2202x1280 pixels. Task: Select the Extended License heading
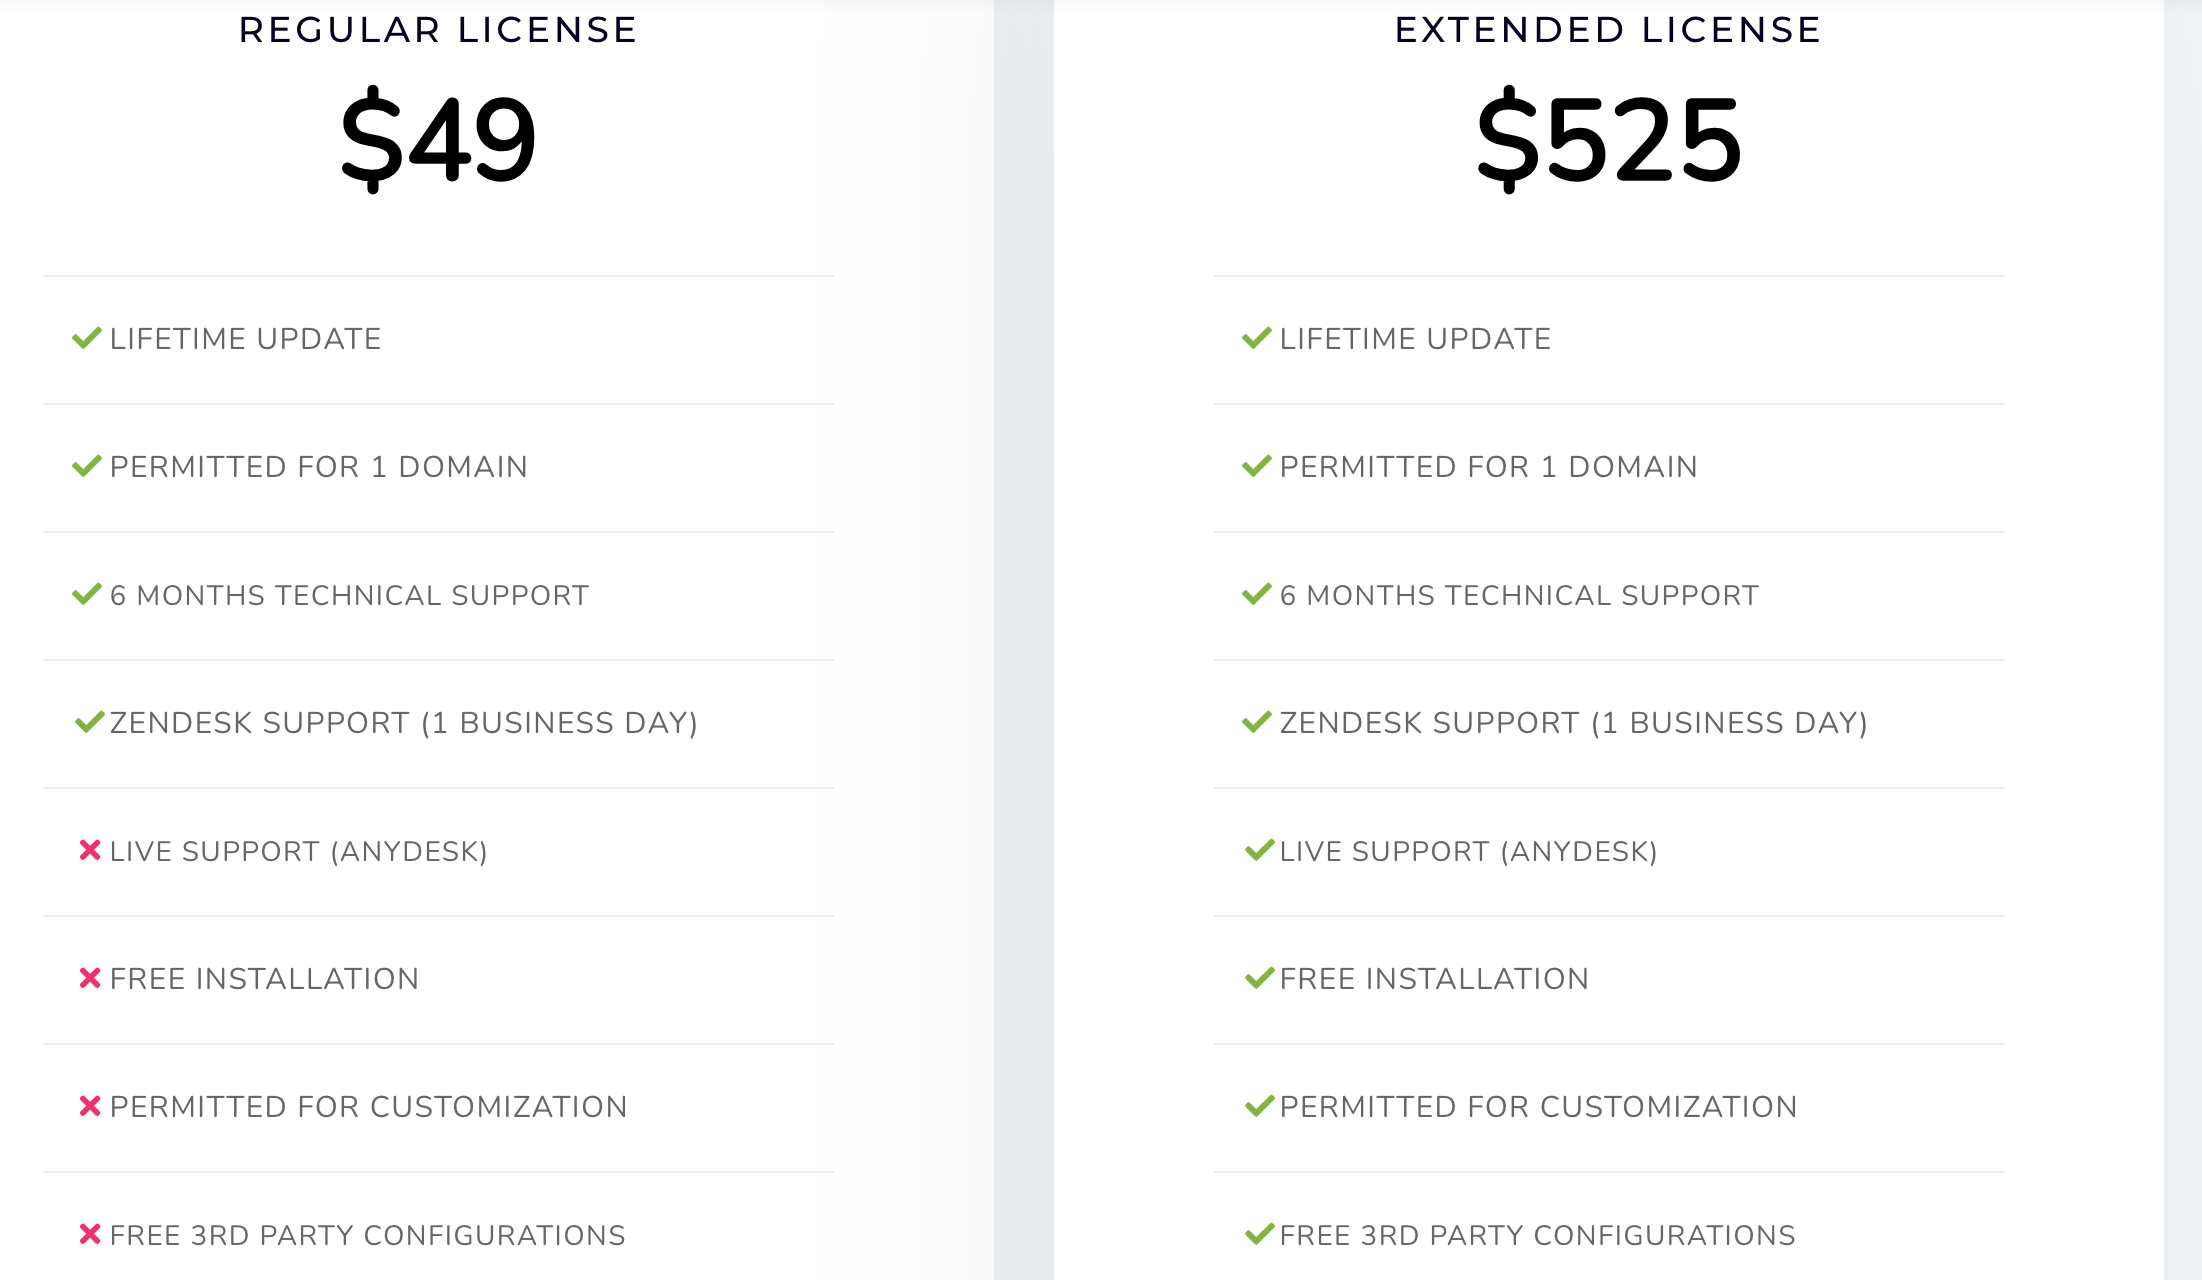coord(1608,30)
